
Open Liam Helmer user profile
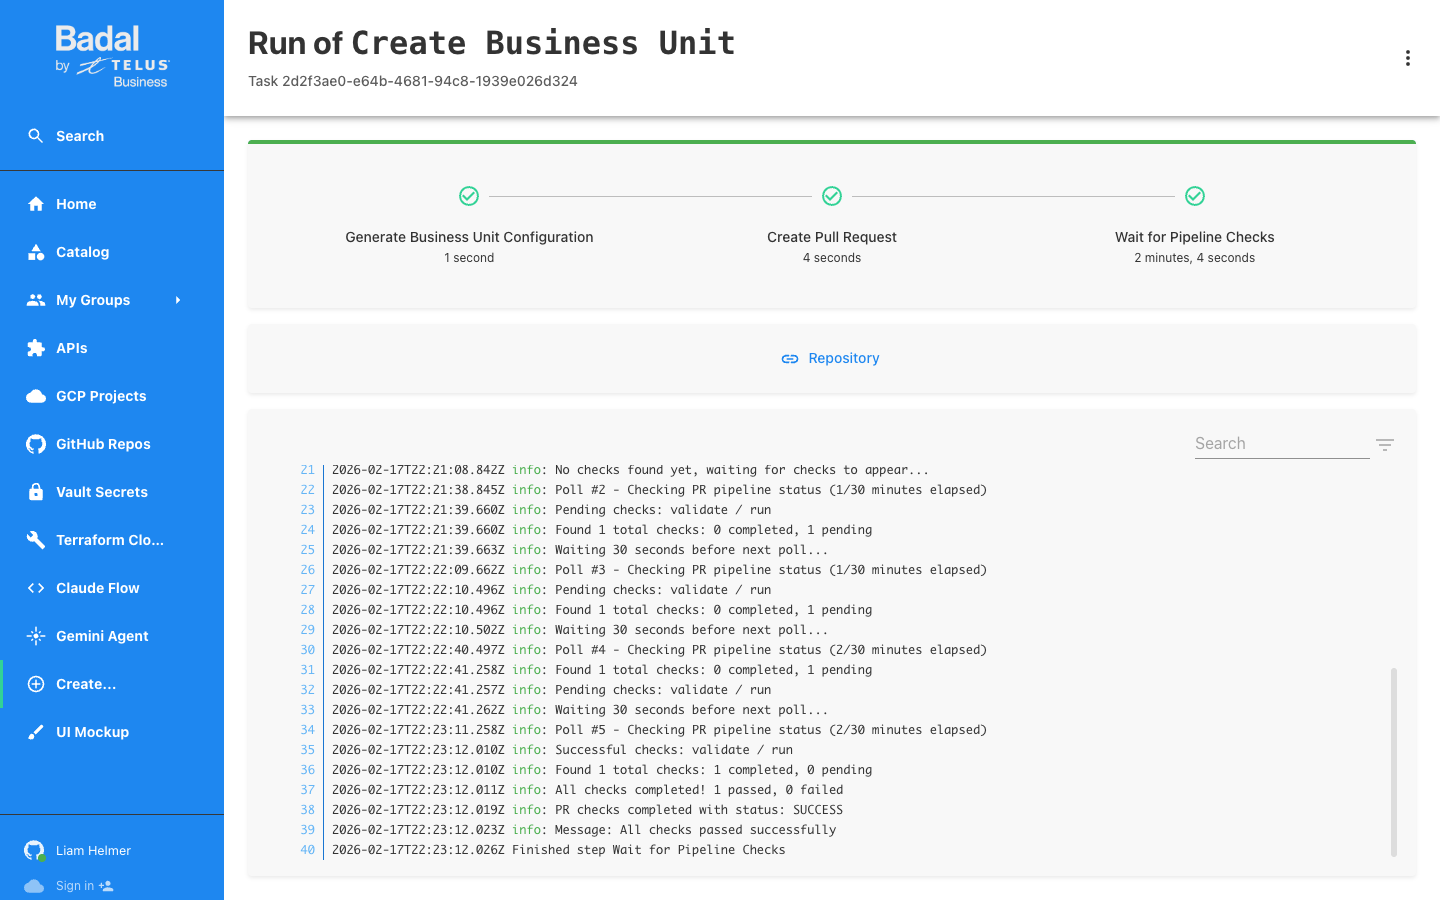click(x=93, y=851)
